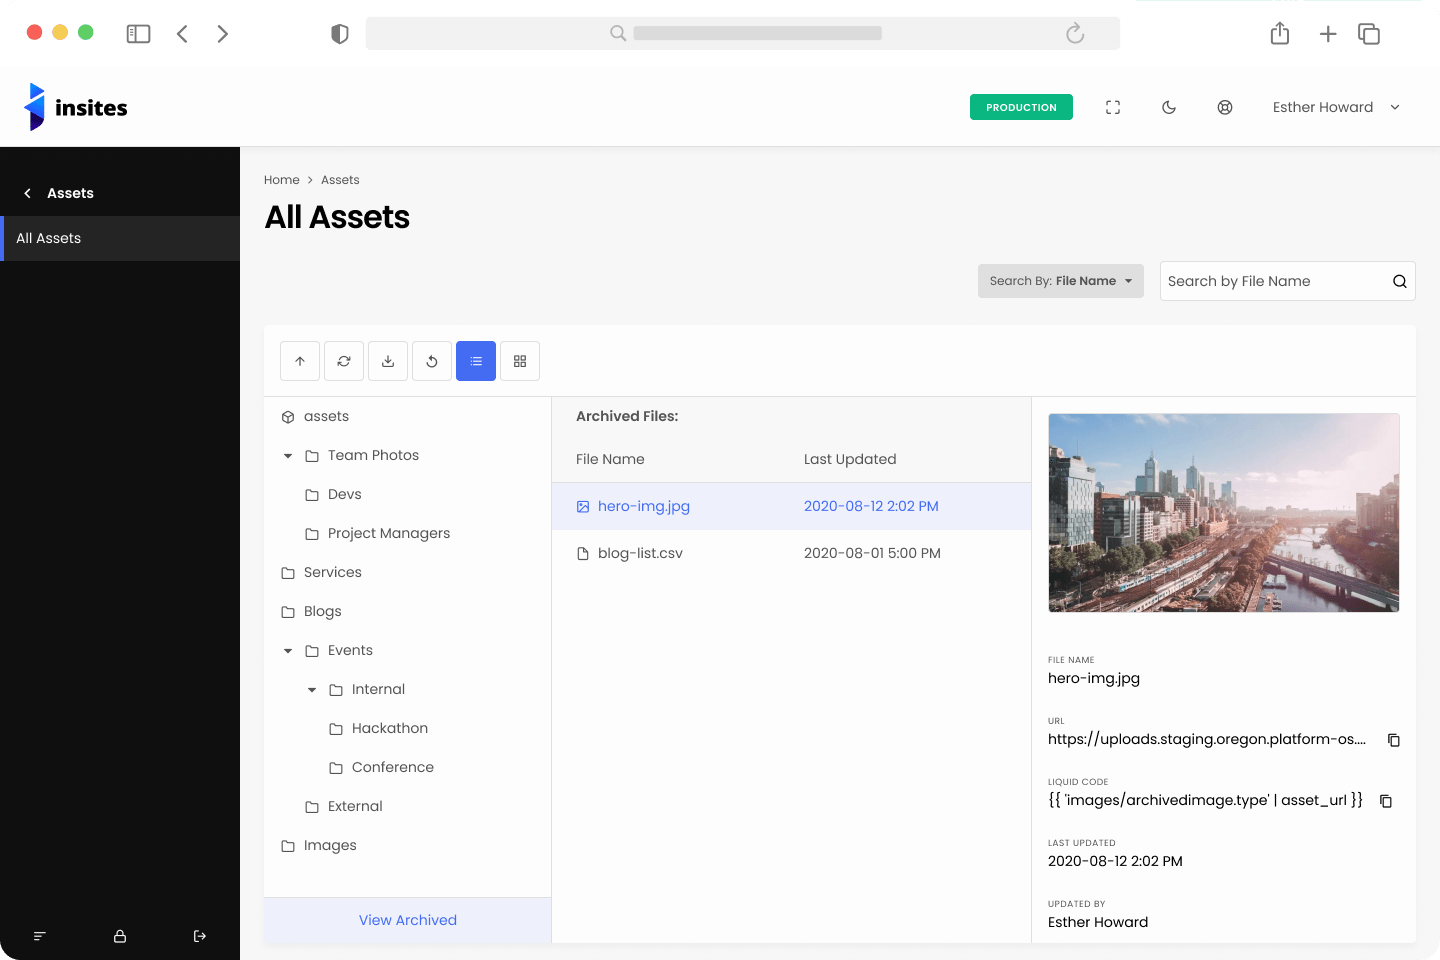Click the upload asset icon
The height and width of the screenshot is (960, 1440).
(299, 361)
